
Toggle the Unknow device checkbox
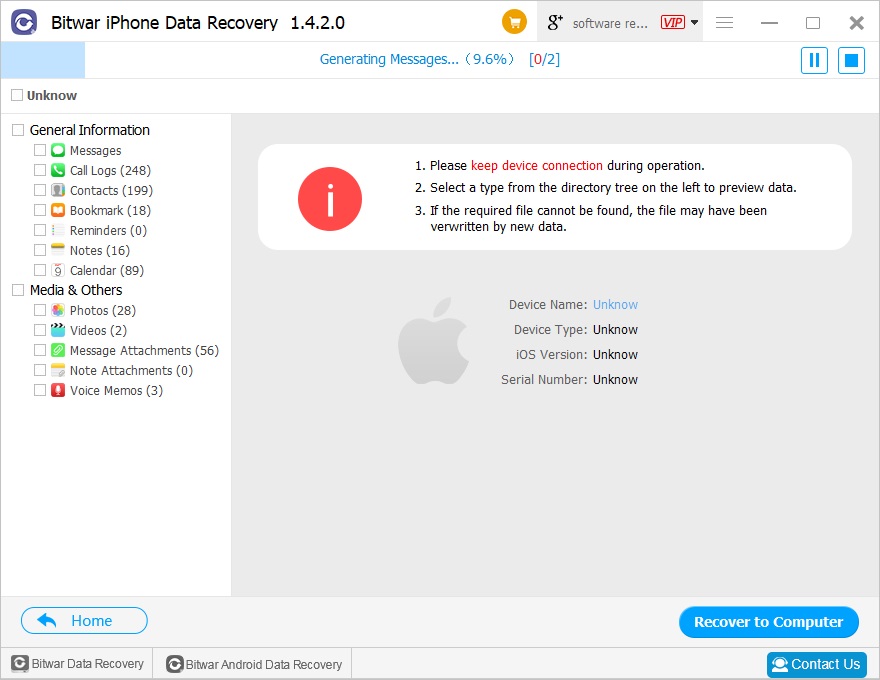17,95
